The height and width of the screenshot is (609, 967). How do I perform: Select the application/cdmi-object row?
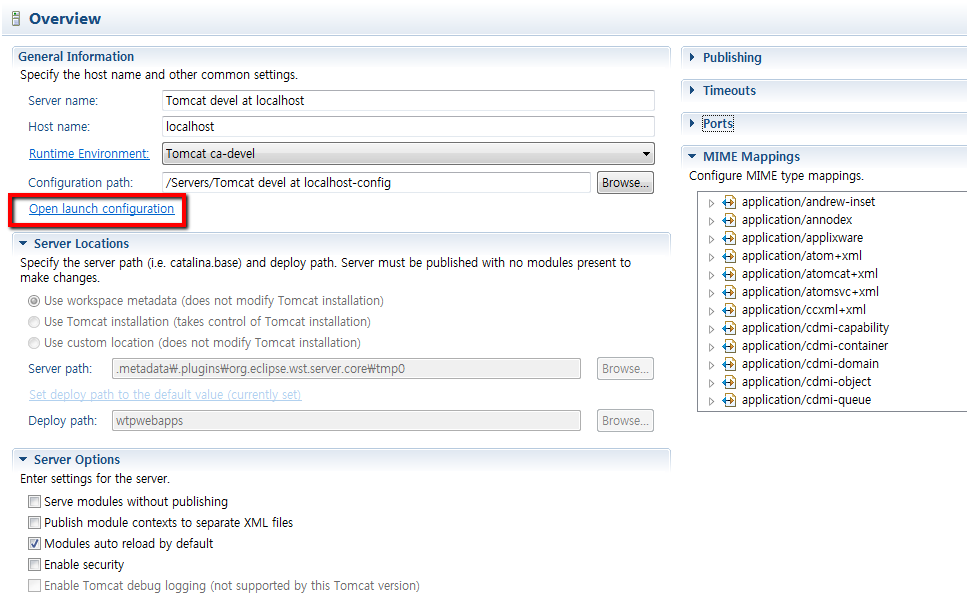coord(807,382)
